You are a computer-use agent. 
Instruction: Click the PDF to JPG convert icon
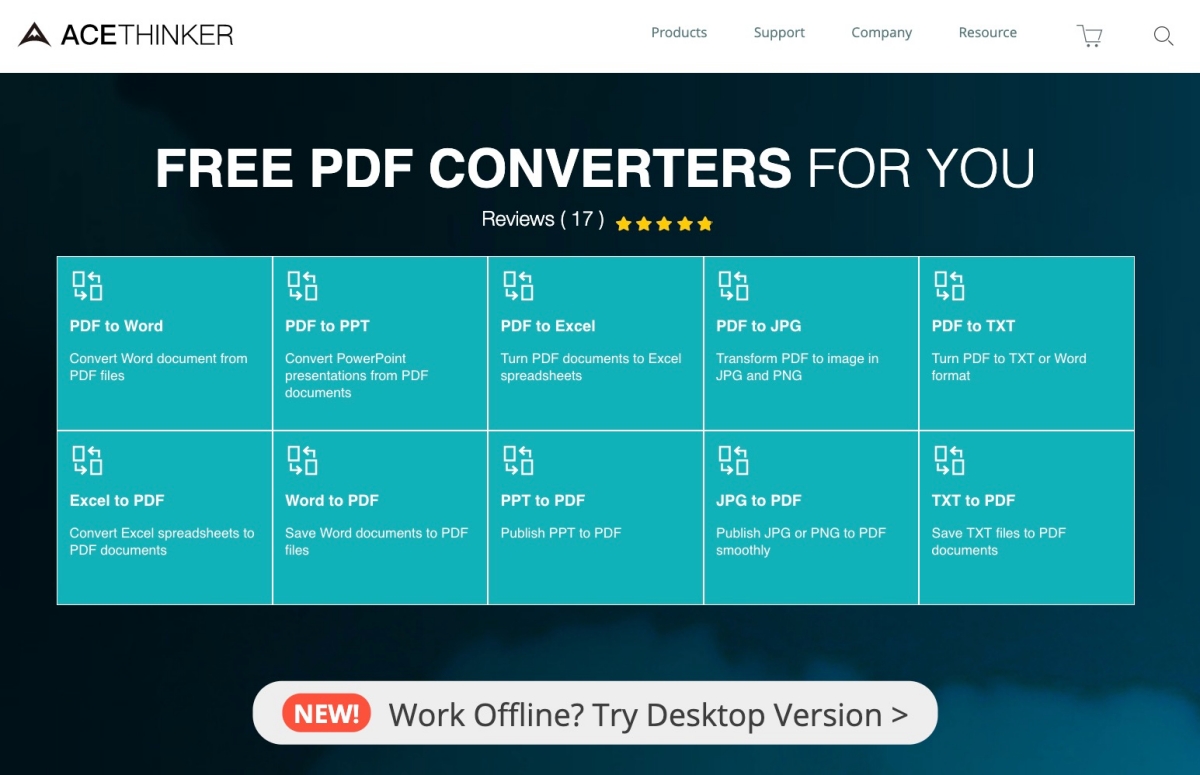click(x=733, y=286)
